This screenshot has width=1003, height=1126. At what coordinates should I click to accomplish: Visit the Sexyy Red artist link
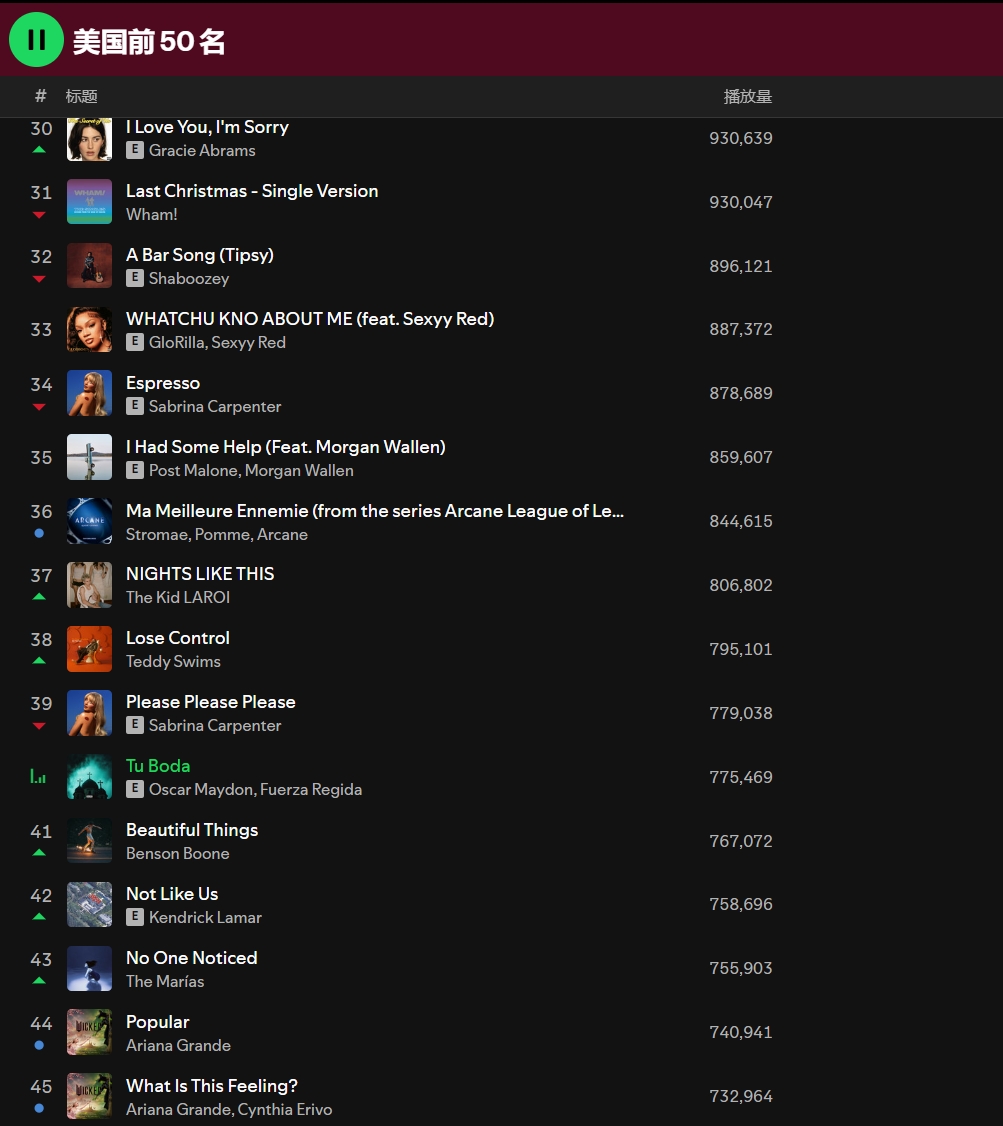tap(248, 342)
